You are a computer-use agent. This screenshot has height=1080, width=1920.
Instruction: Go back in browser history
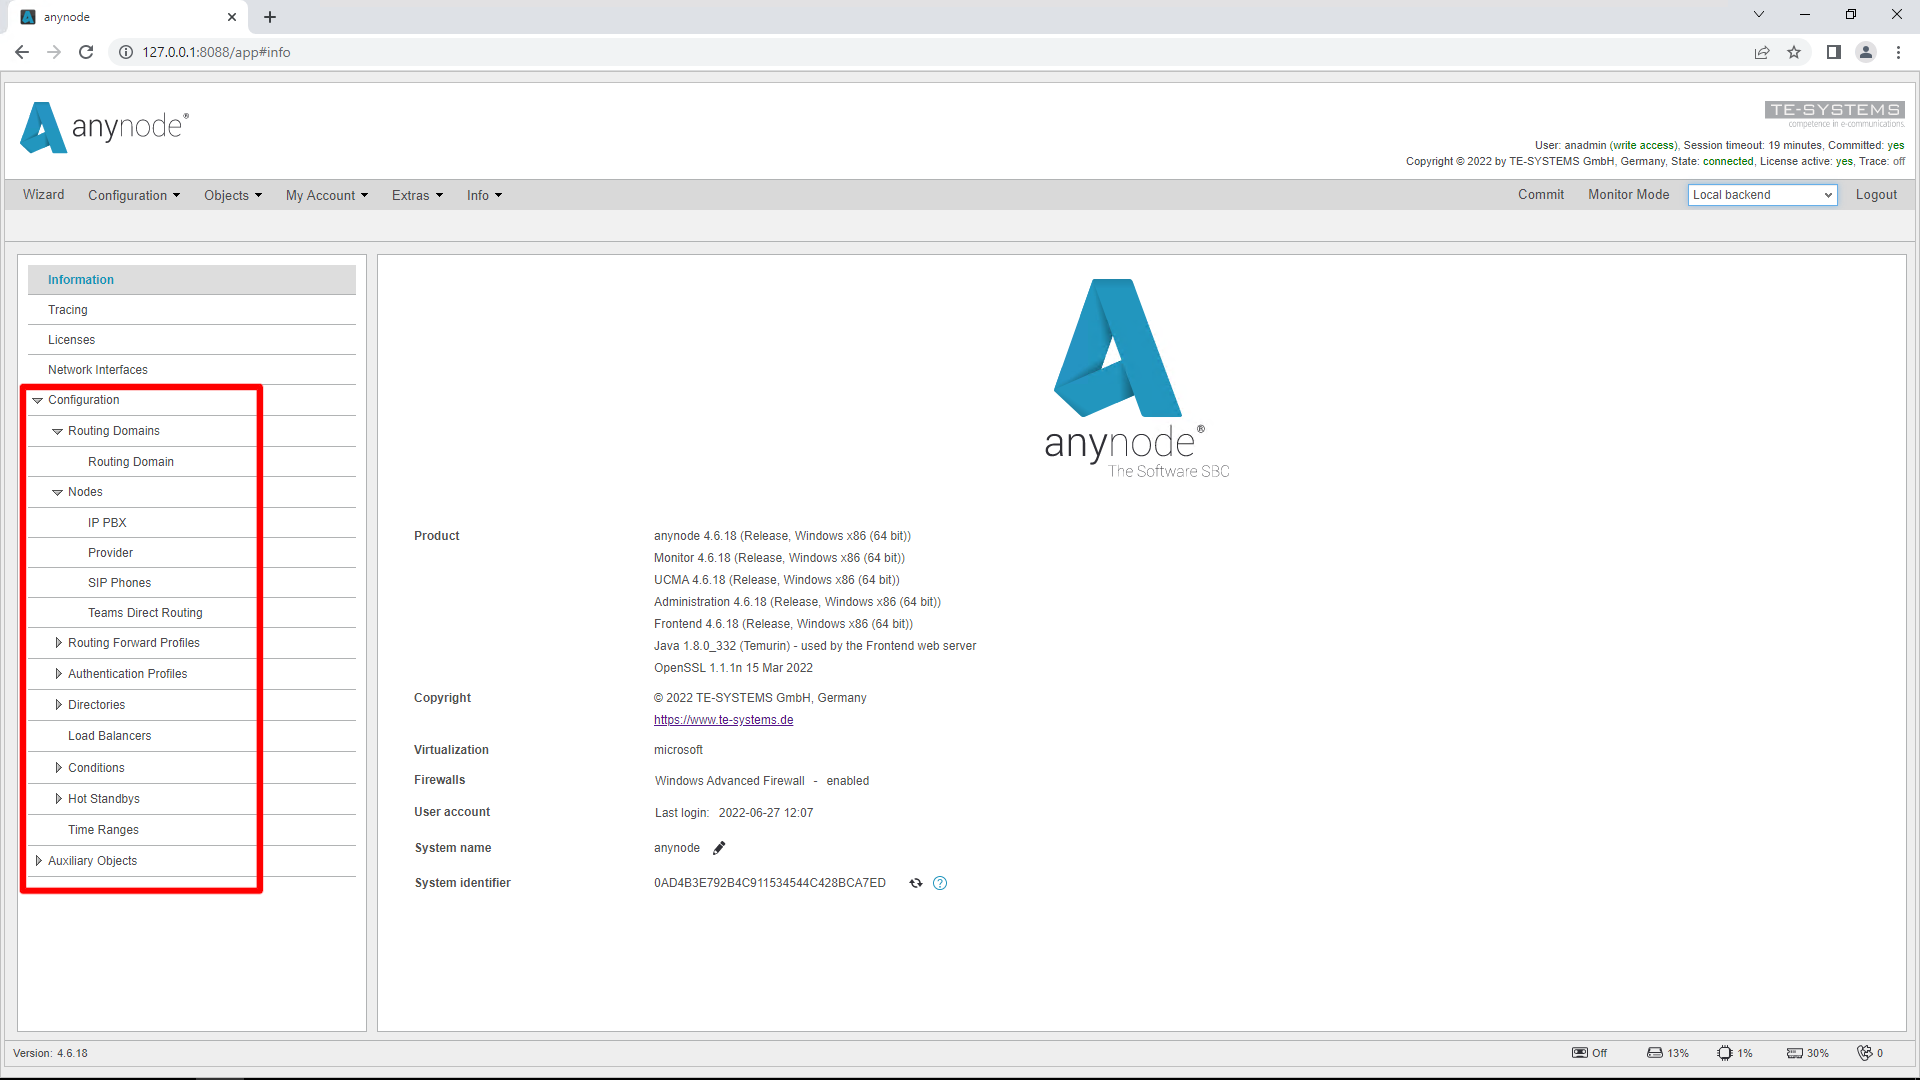(22, 52)
